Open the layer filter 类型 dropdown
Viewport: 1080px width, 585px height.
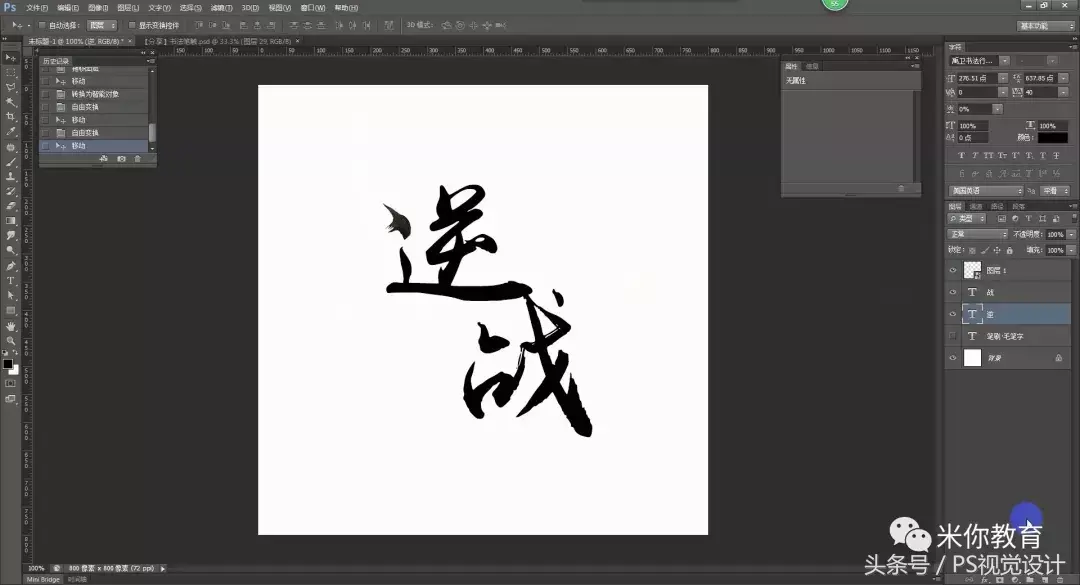(x=968, y=218)
